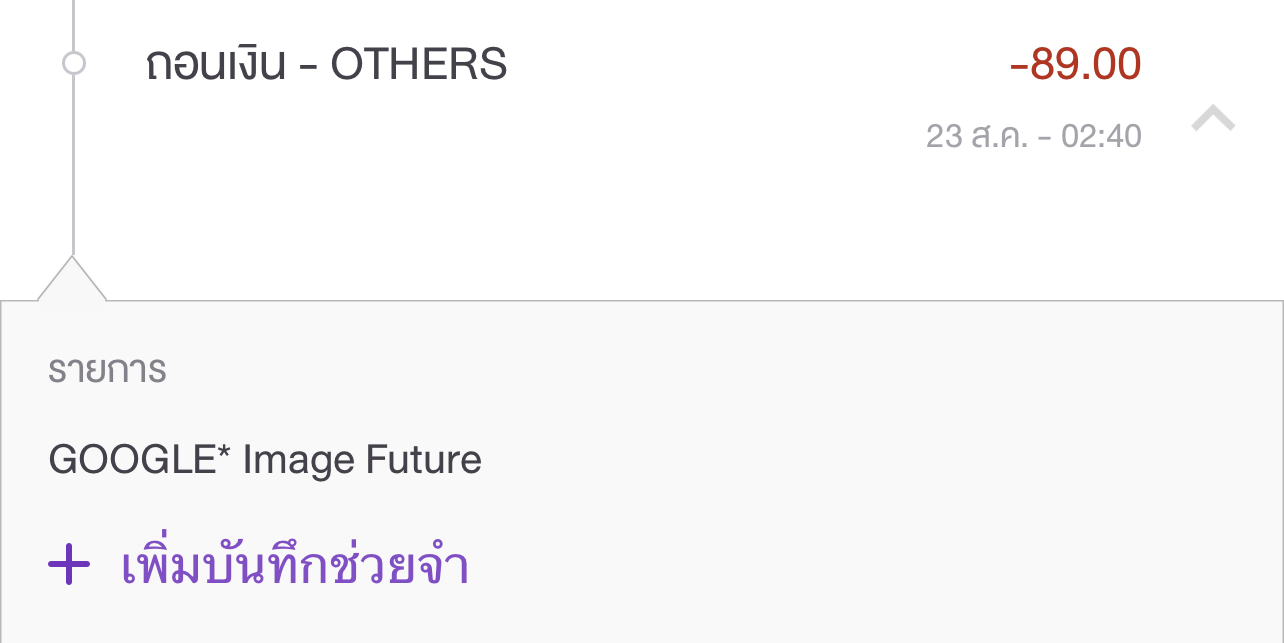Click the timeline circle marker
The image size is (1284, 643).
point(73,63)
